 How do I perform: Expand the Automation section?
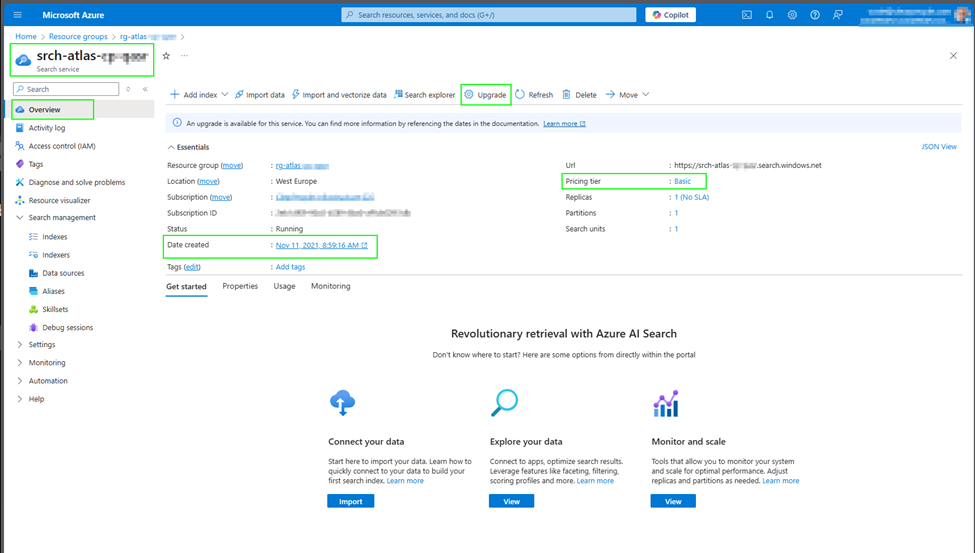click(x=19, y=381)
